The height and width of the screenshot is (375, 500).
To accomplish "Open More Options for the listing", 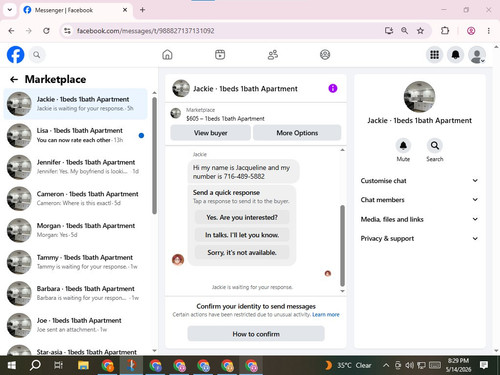I will [x=297, y=133].
